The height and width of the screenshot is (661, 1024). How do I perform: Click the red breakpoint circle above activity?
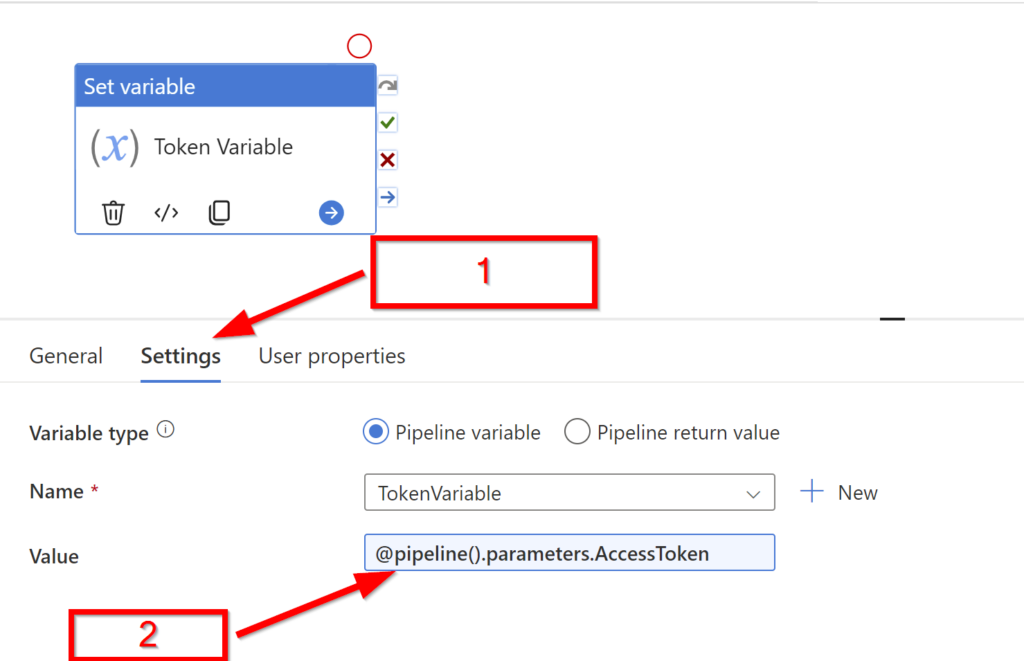[359, 46]
